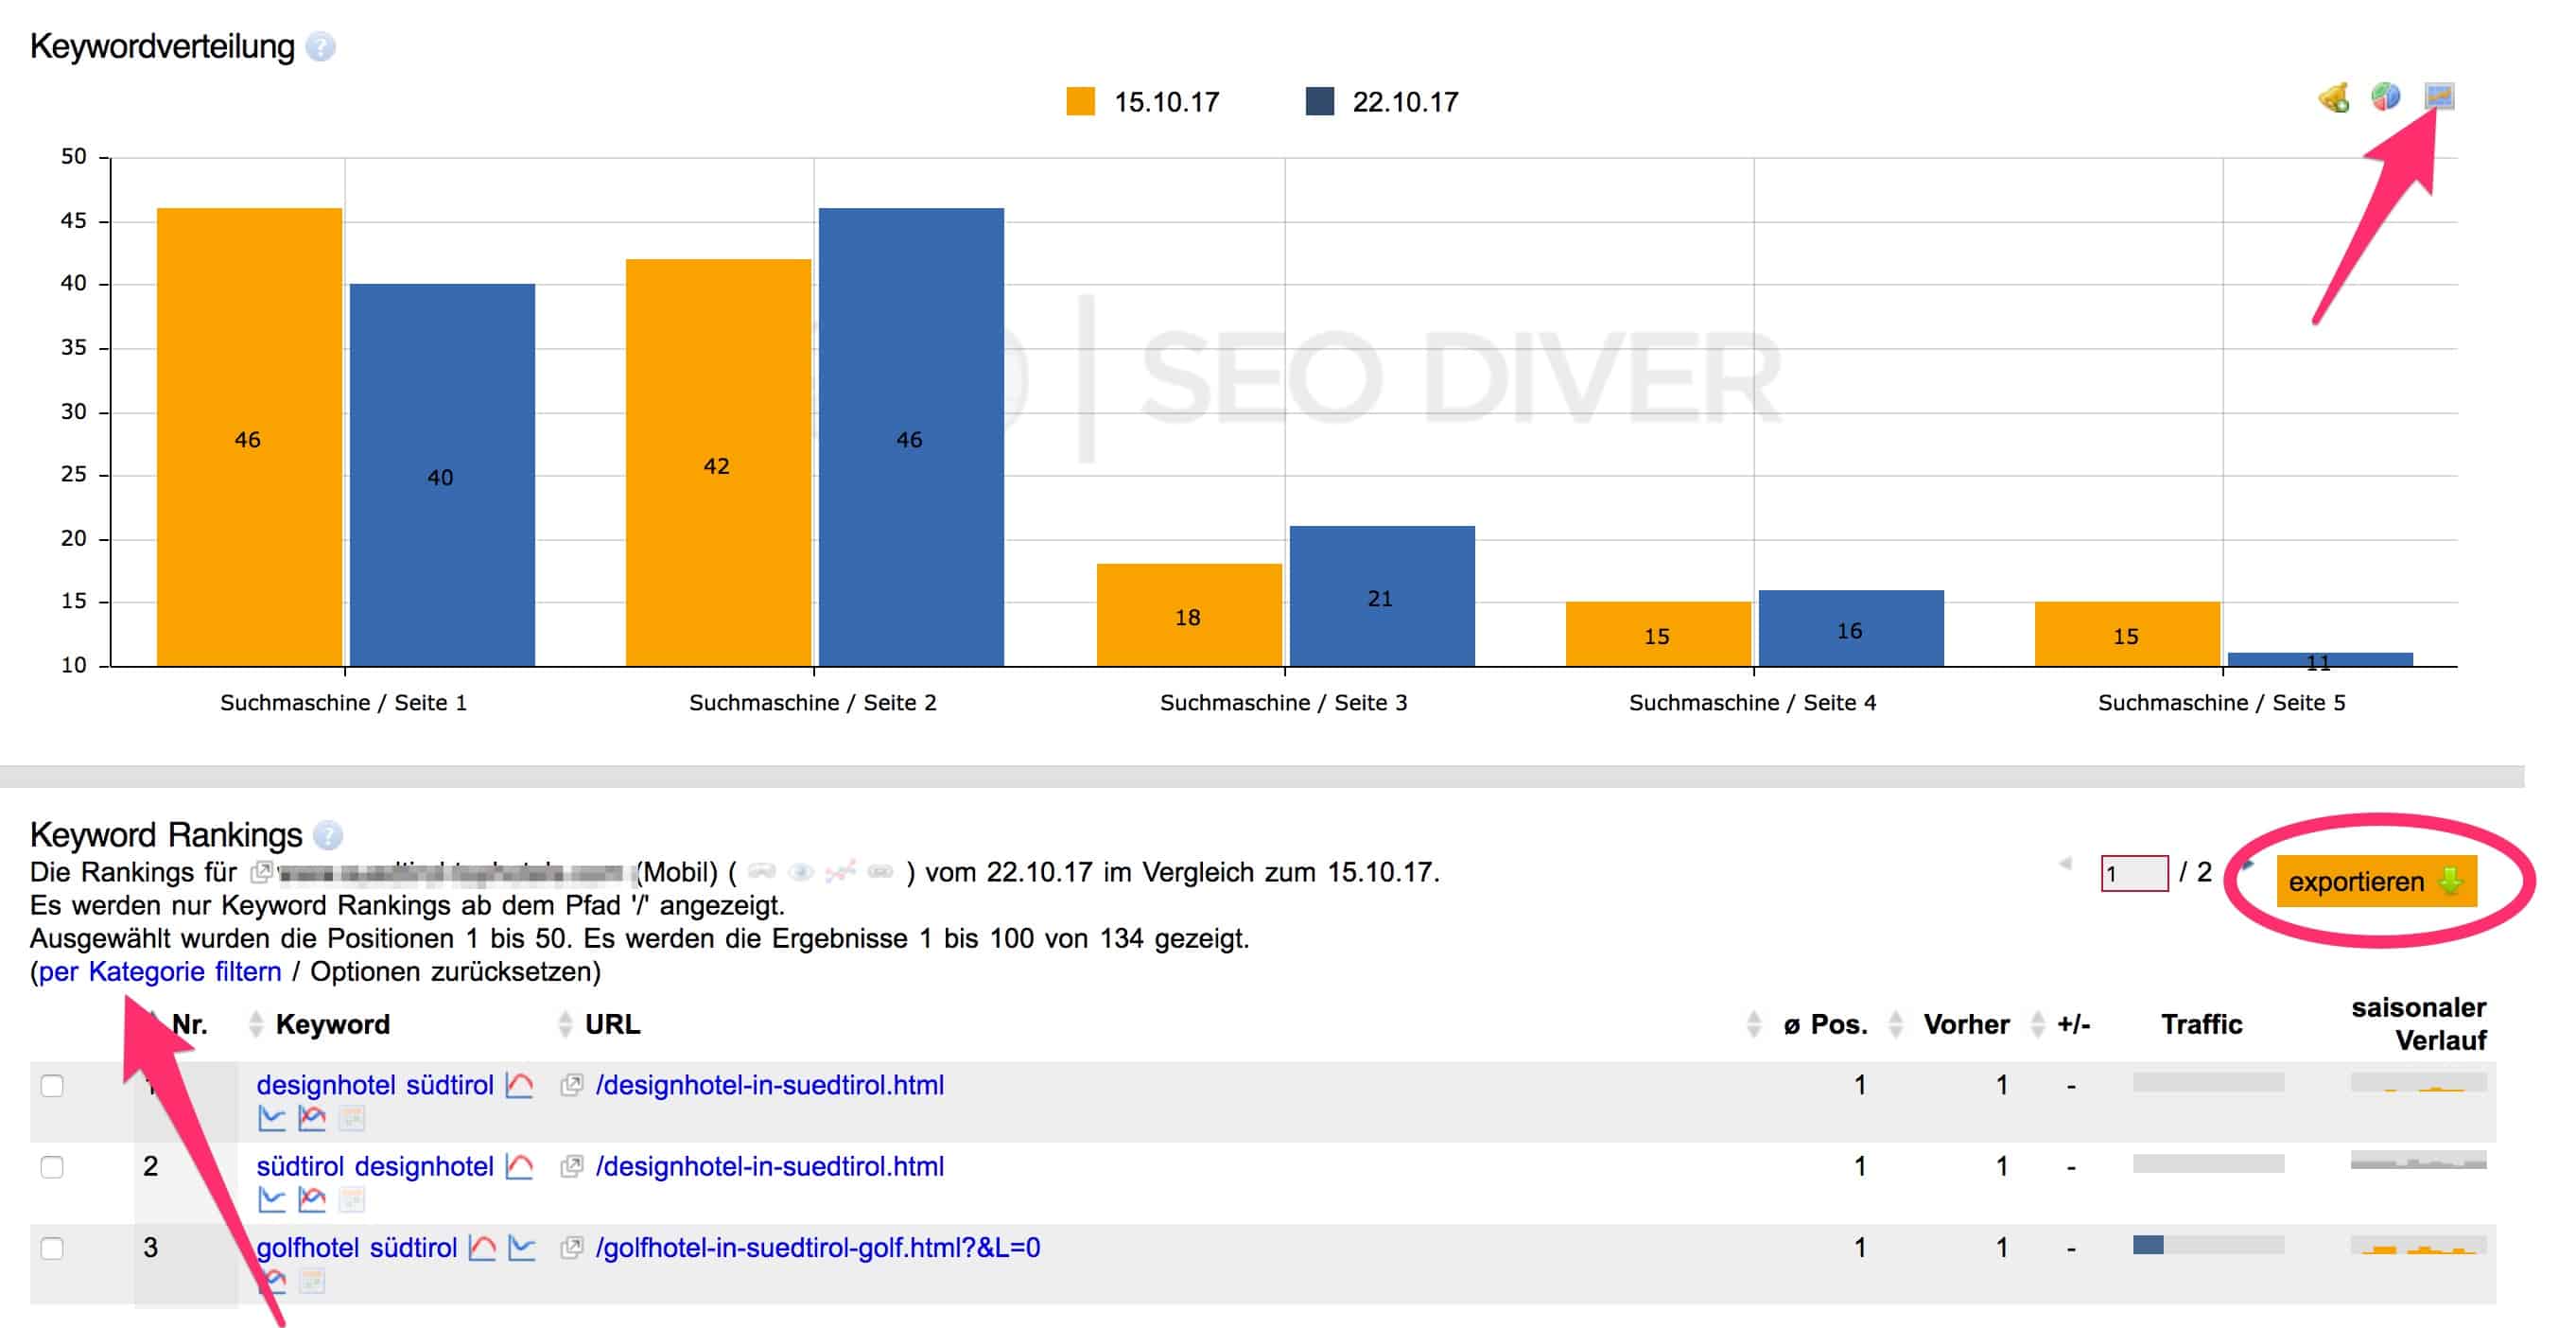This screenshot has height=1328, width=2576.
Task: Open external link icon for golfhotel URL
Action: click(x=571, y=1248)
